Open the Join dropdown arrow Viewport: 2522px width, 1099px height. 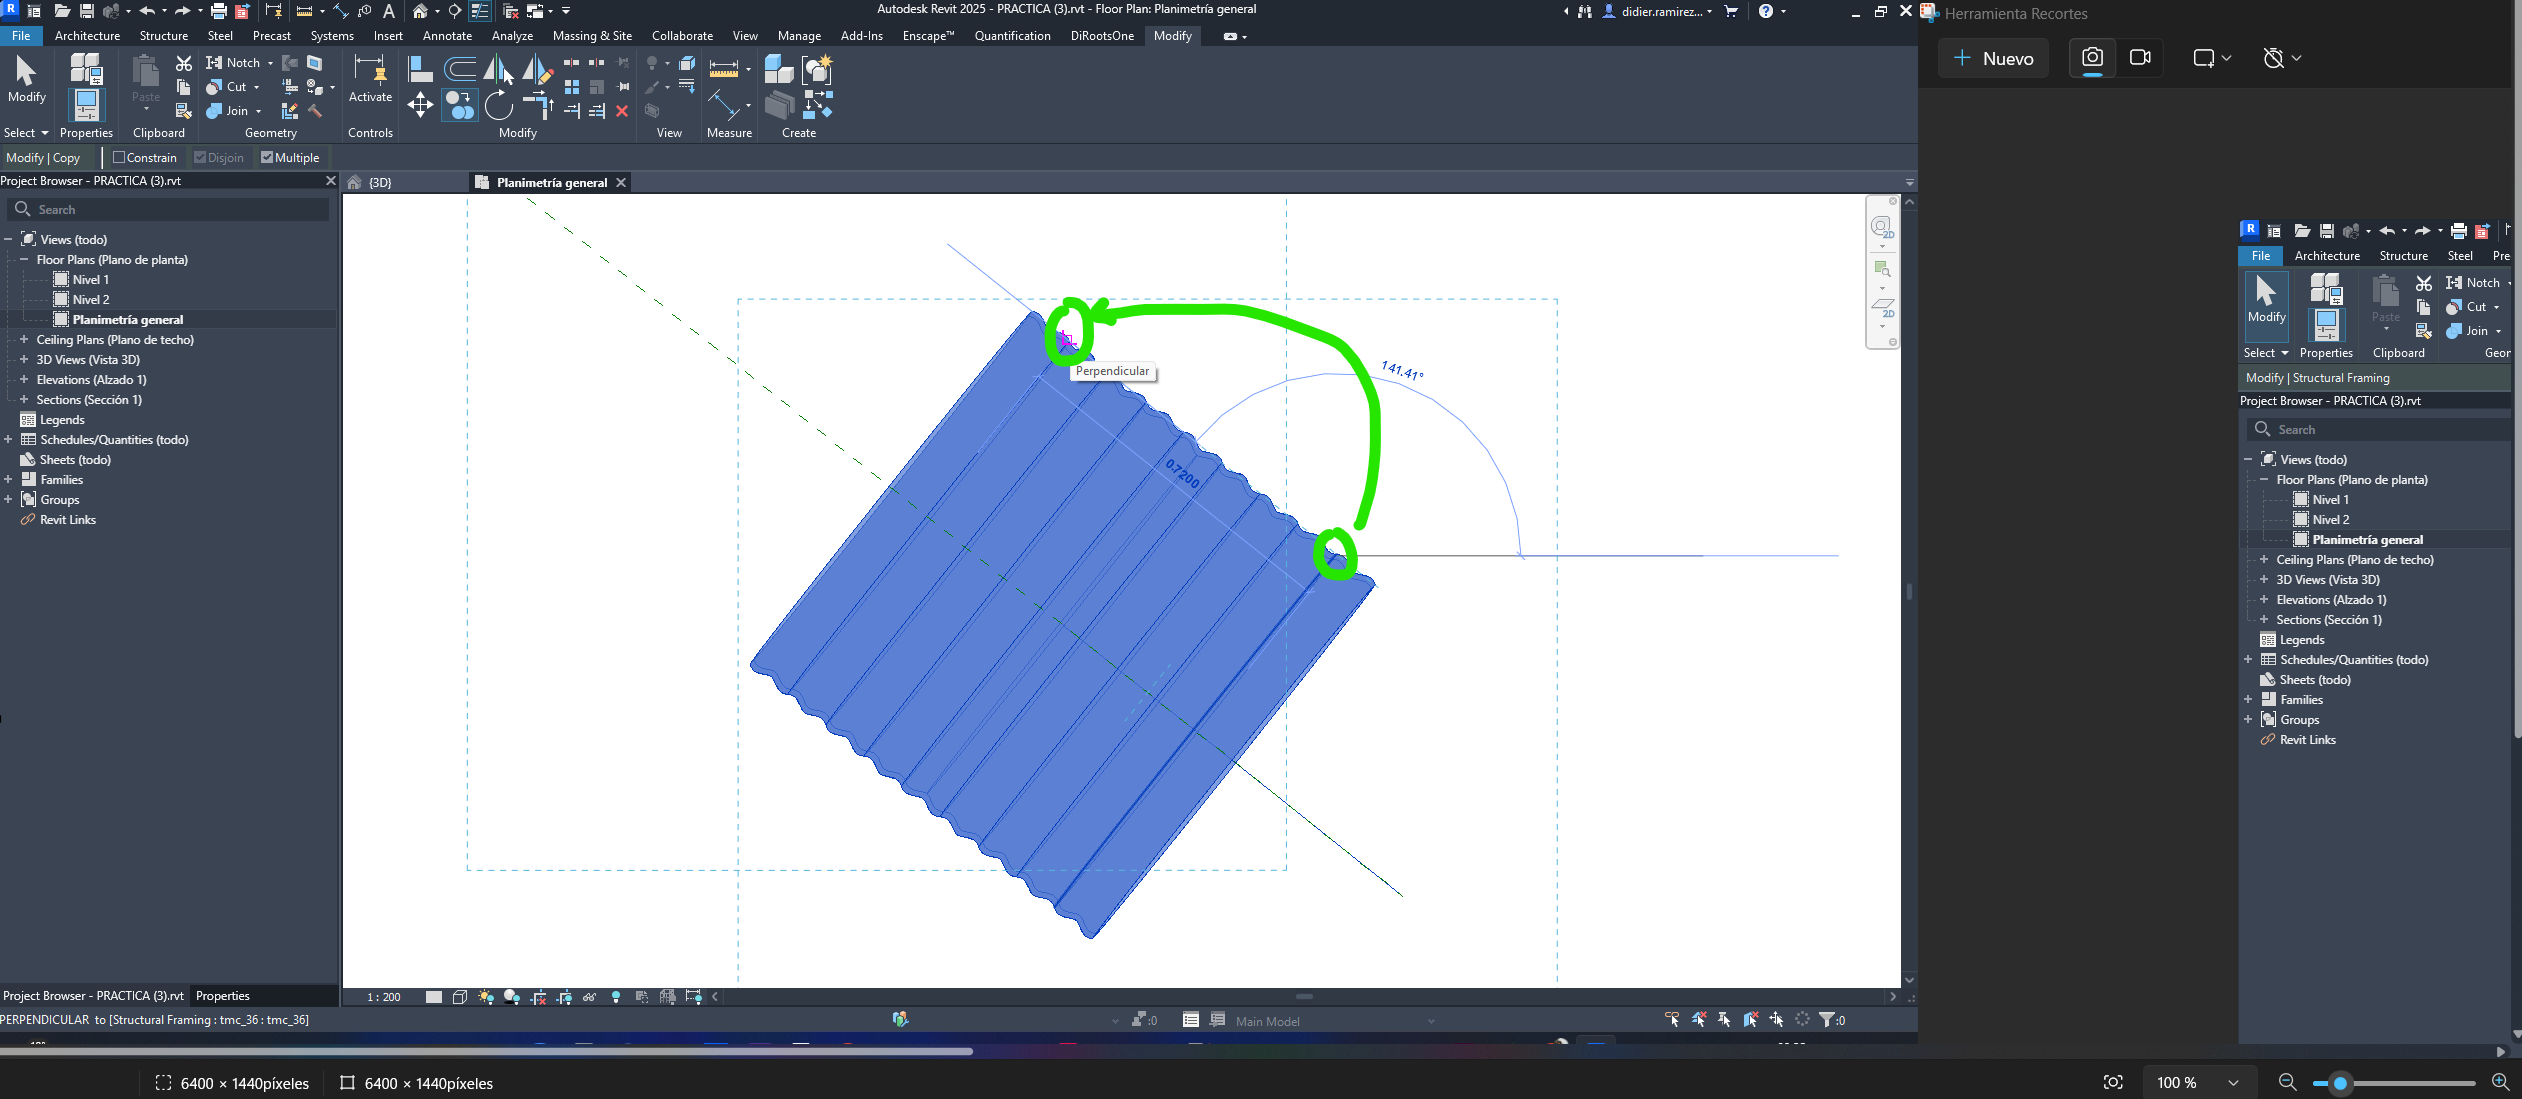(258, 111)
